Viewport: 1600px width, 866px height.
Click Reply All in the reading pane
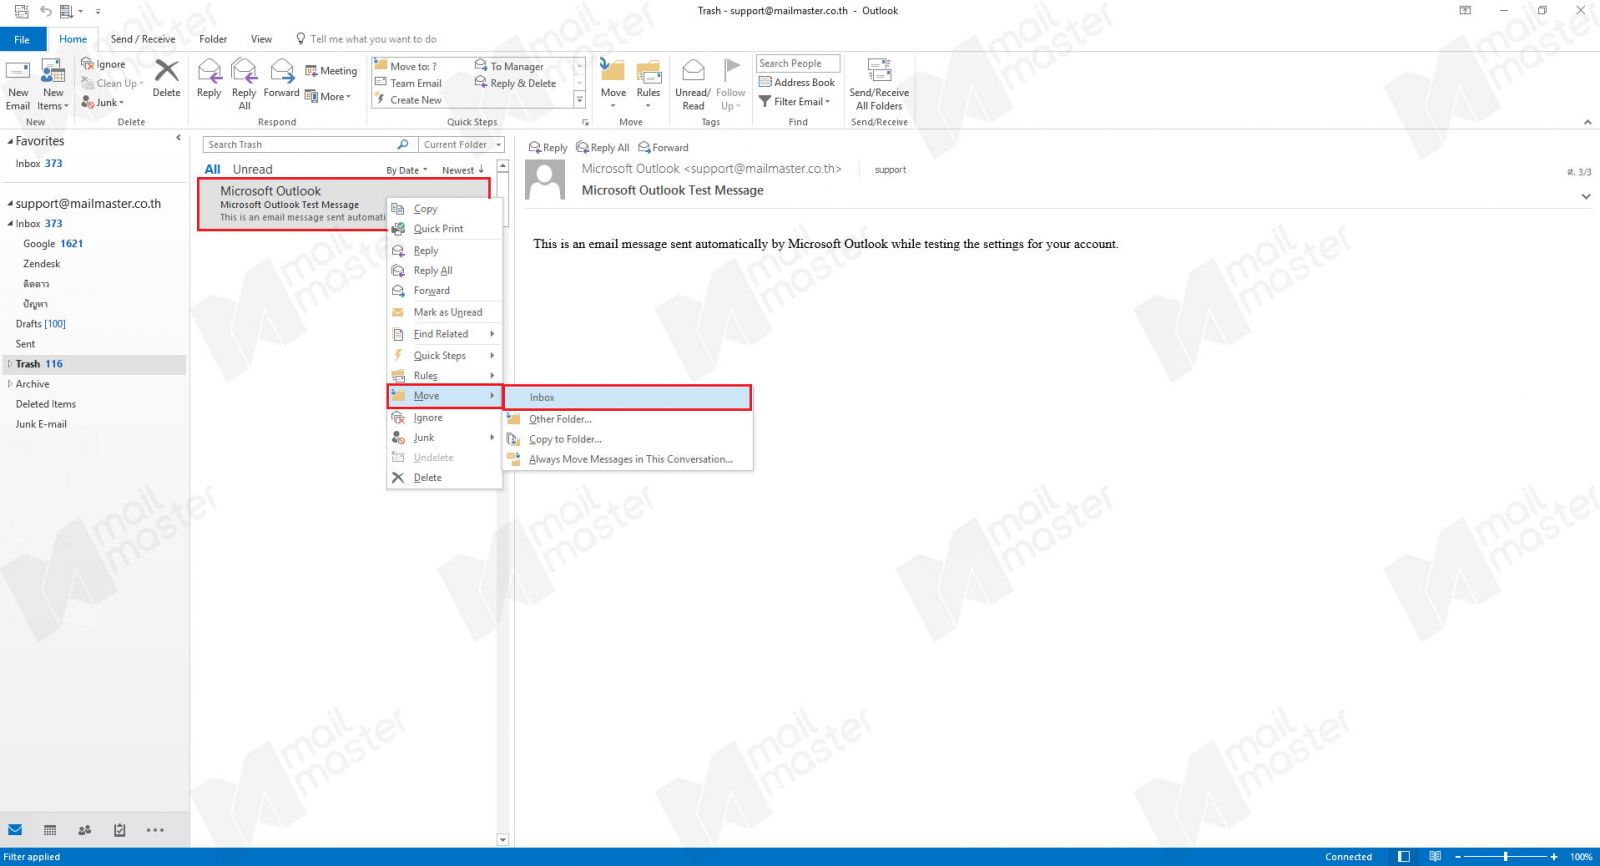click(603, 148)
